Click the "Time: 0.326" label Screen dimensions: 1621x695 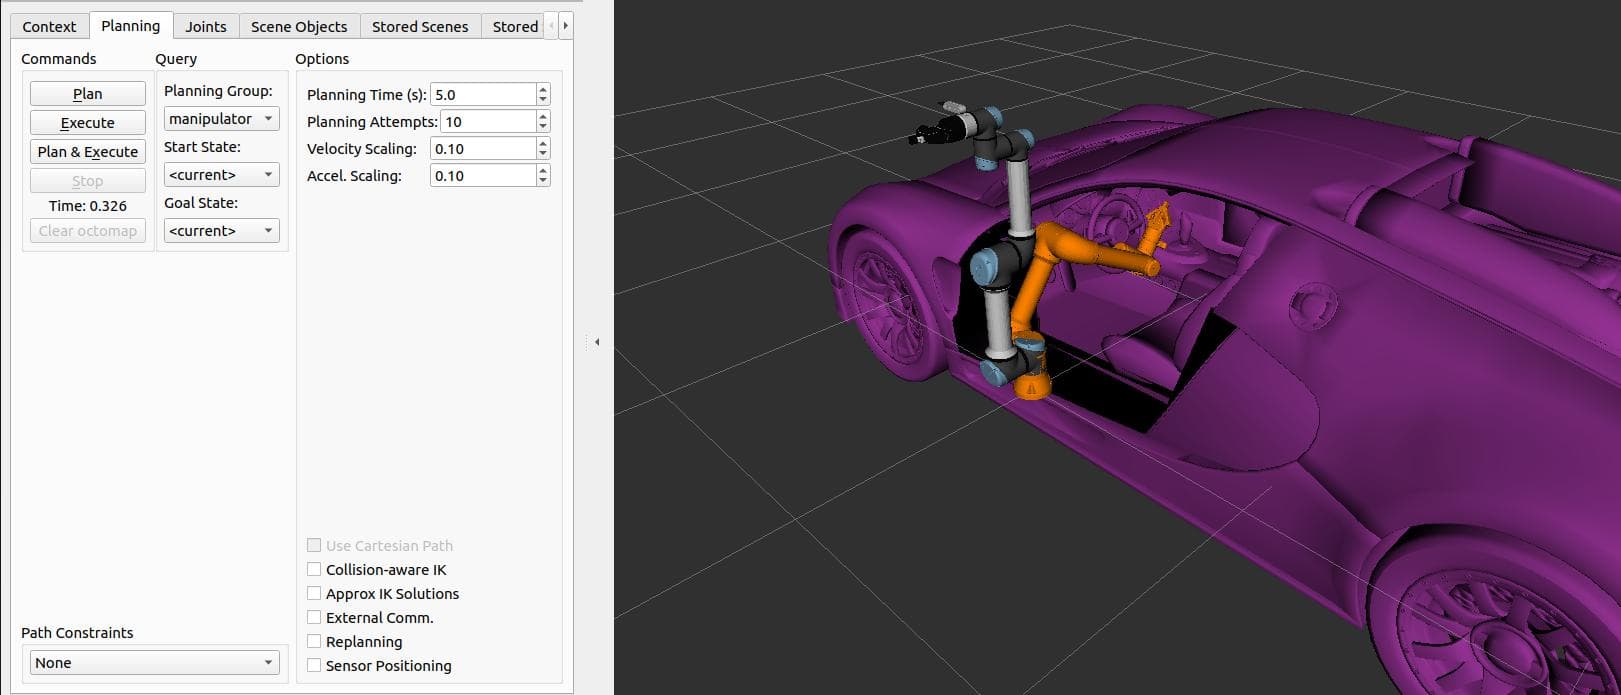(x=88, y=206)
